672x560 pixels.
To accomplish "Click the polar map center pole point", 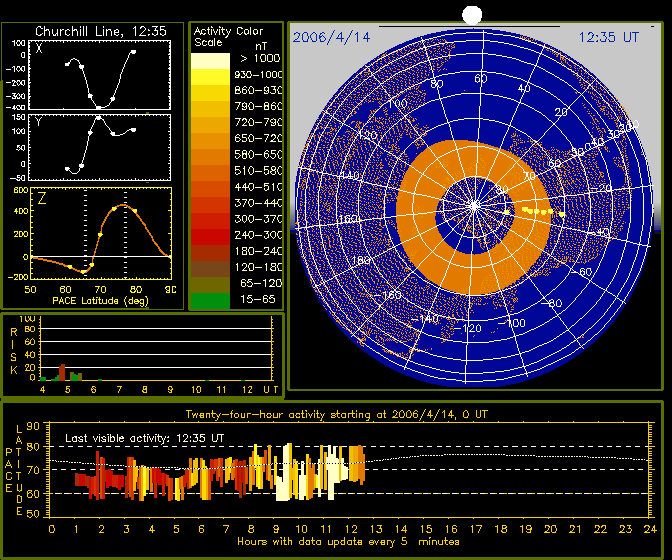I will (474, 206).
